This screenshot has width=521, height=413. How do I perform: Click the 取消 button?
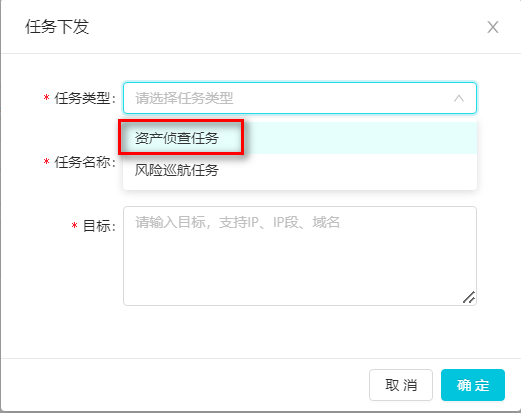click(401, 385)
